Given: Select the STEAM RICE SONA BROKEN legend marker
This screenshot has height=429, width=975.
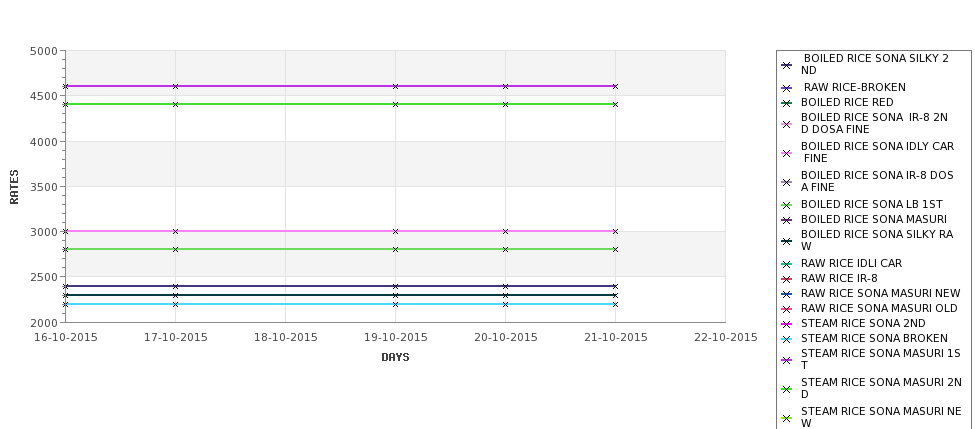Looking at the screenshot, I should tap(787, 339).
